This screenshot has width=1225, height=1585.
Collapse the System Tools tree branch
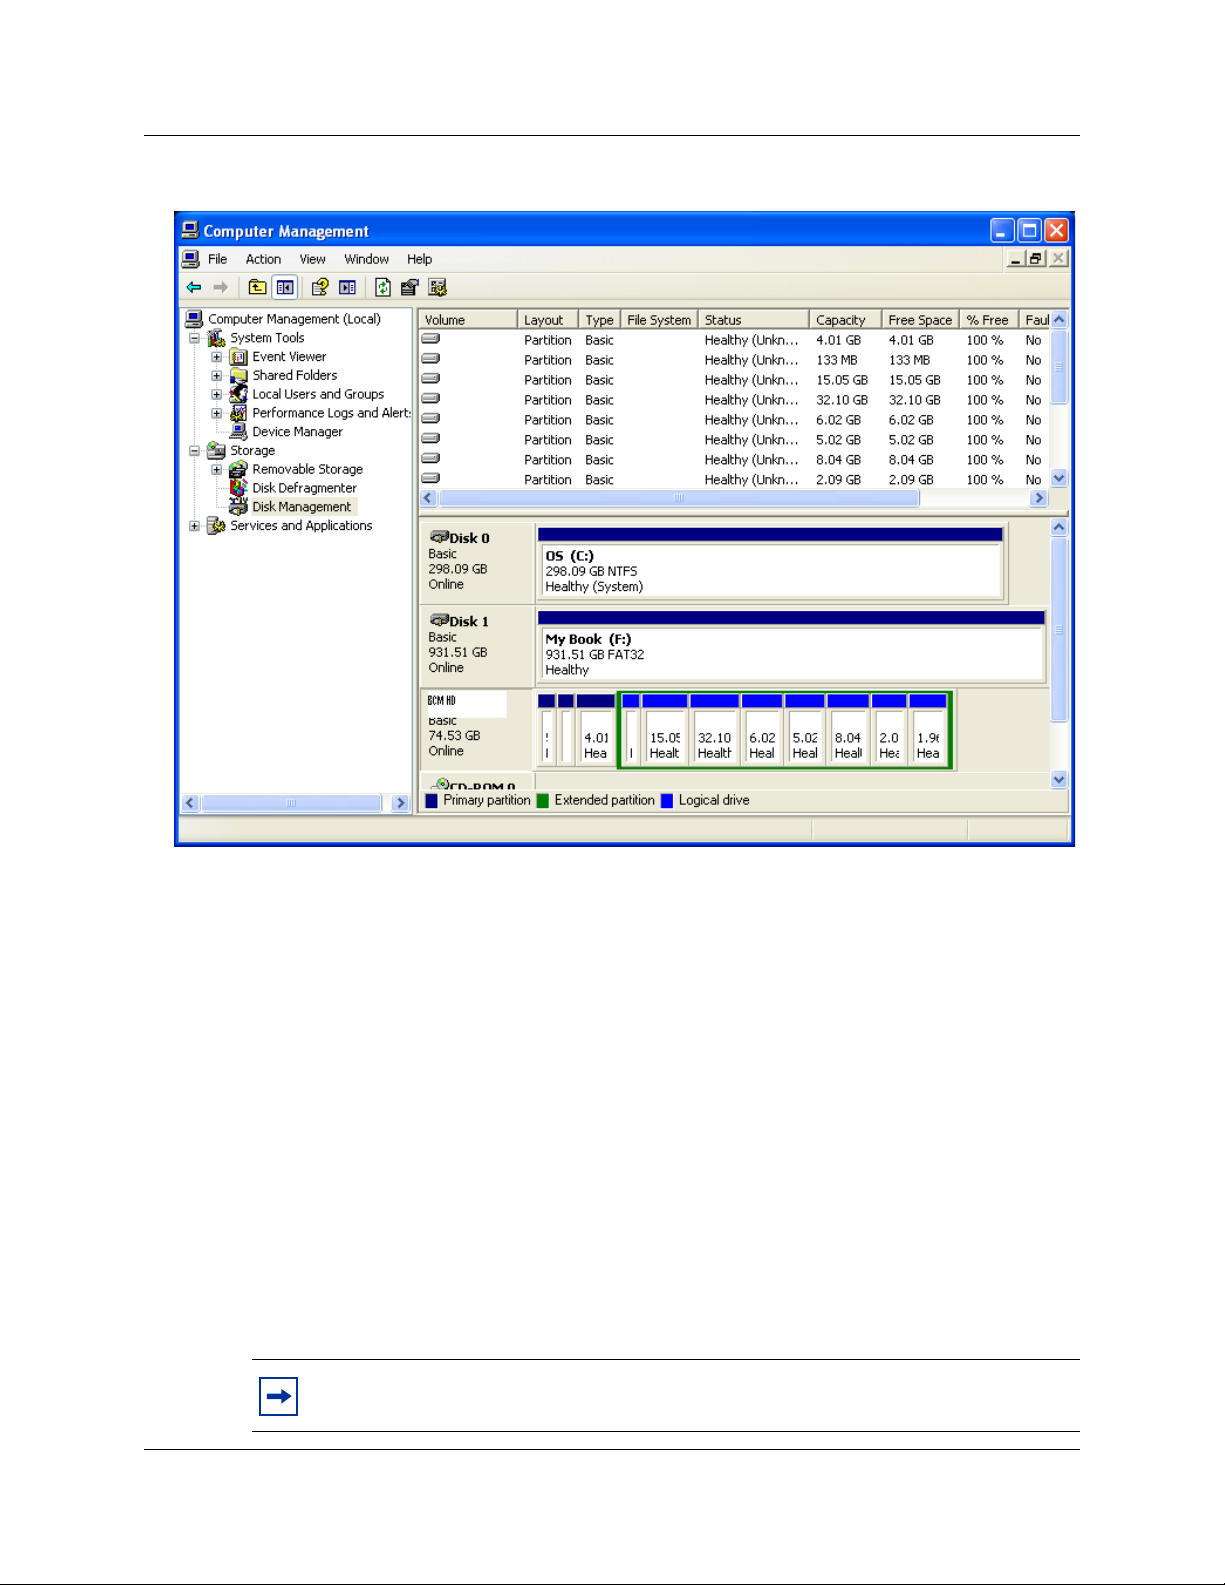click(x=194, y=338)
